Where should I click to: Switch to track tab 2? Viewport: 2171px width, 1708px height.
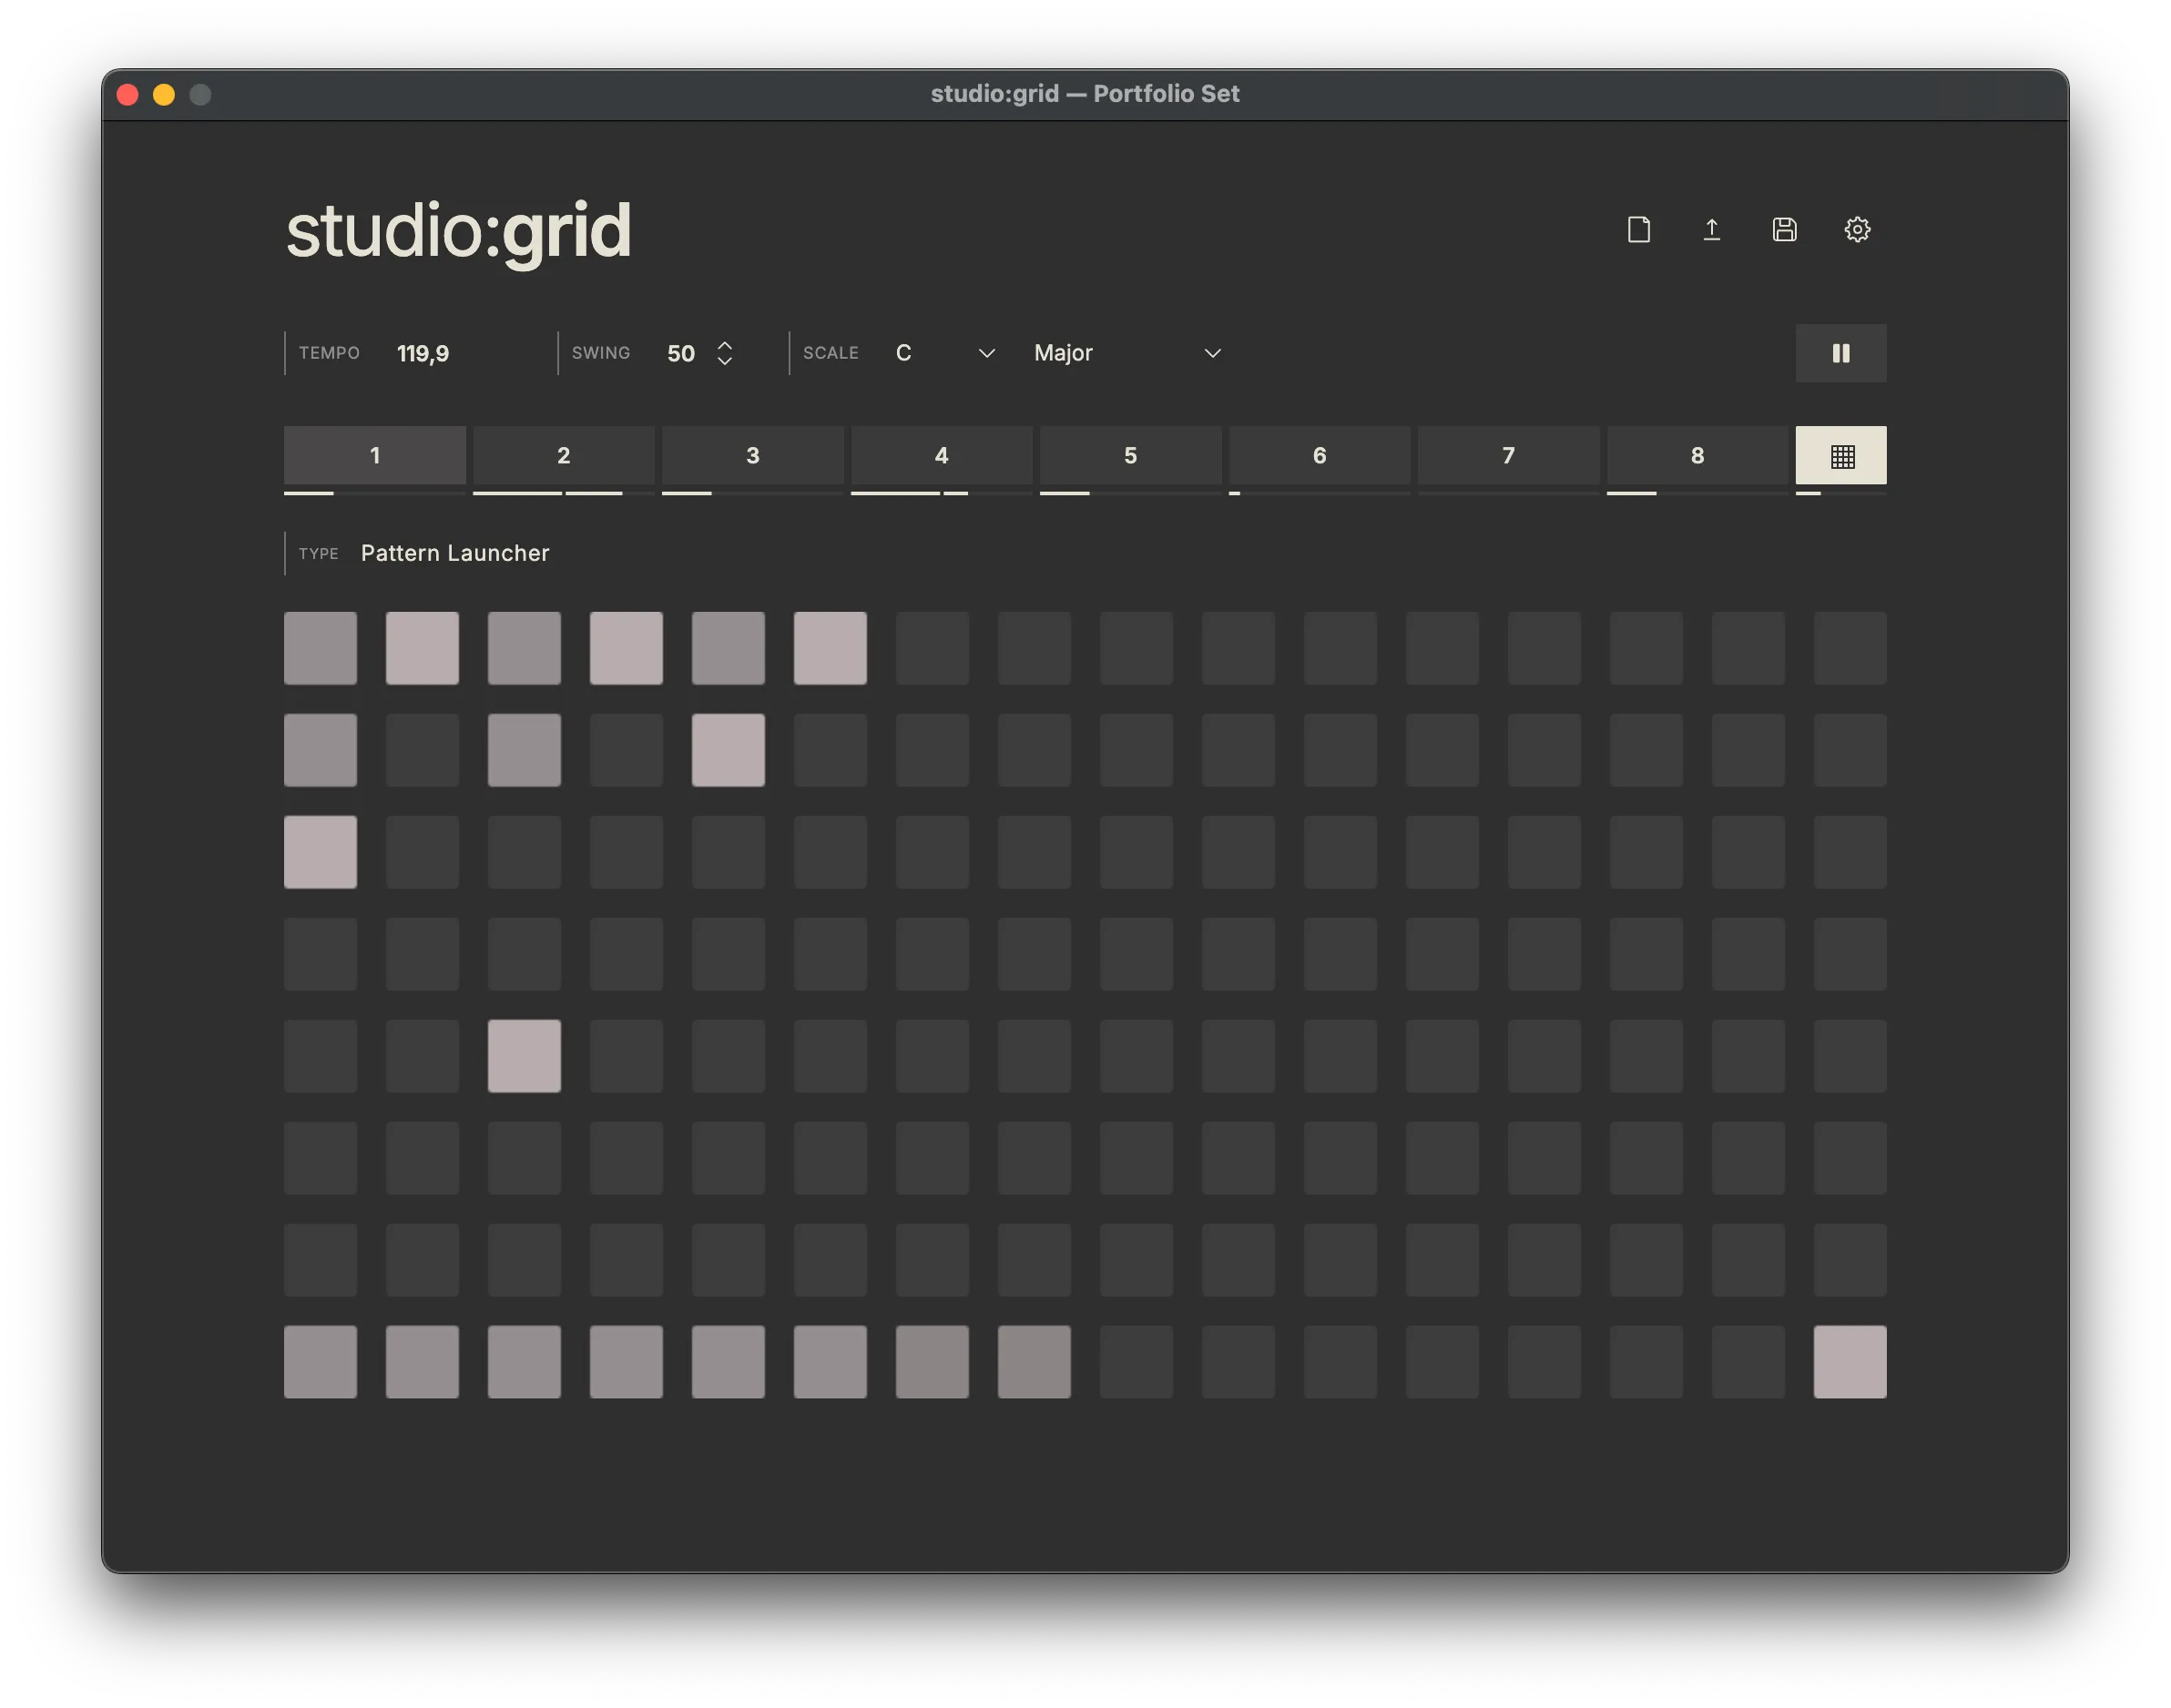point(563,456)
